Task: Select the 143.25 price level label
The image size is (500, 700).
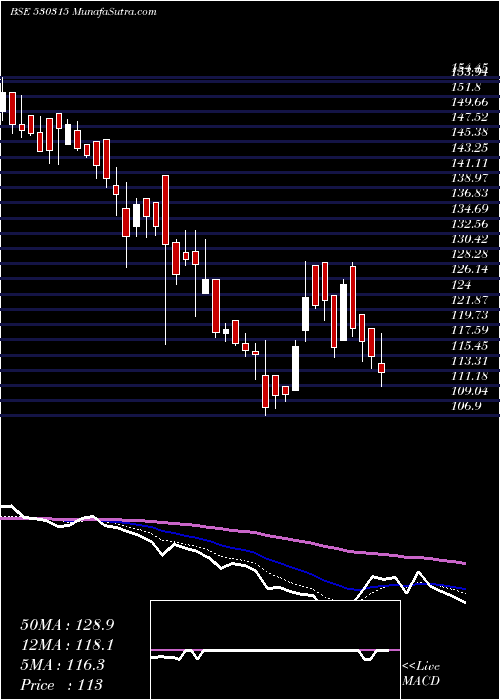Action: [x=469, y=148]
